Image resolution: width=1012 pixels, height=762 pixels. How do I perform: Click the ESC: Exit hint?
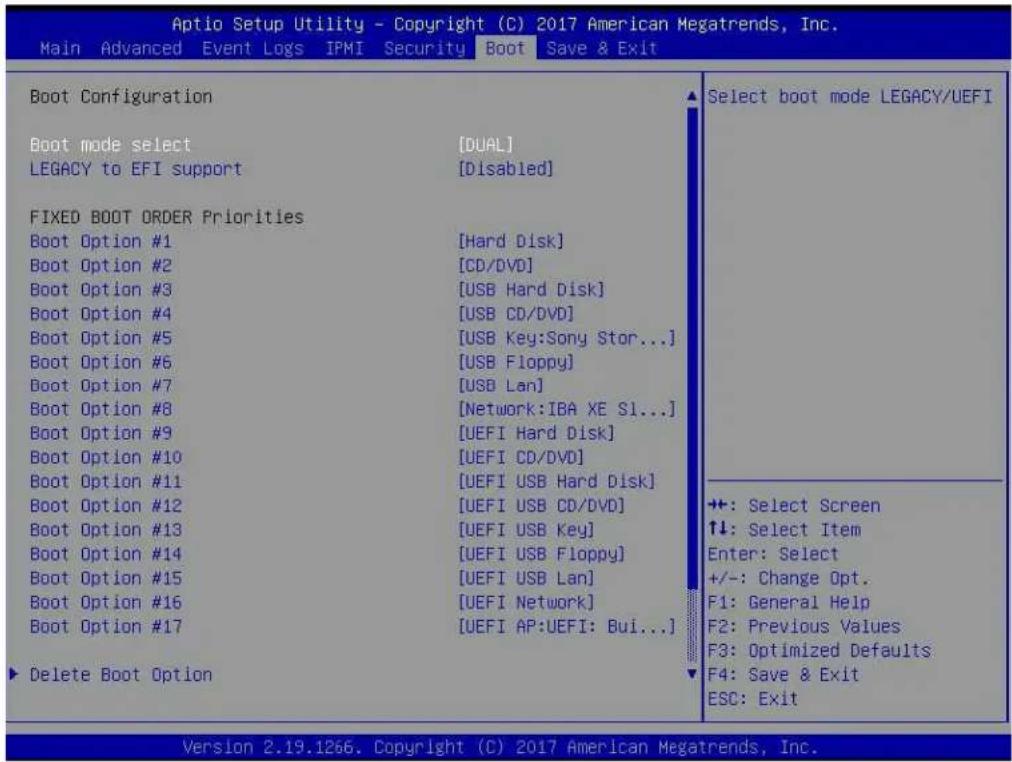(x=753, y=699)
